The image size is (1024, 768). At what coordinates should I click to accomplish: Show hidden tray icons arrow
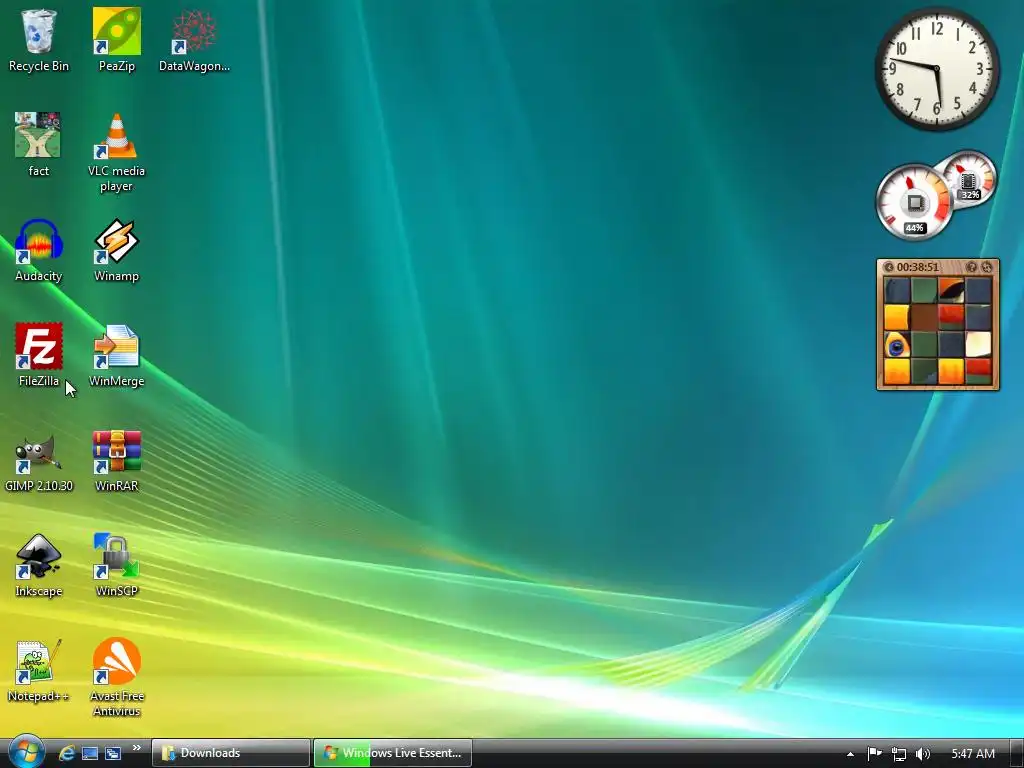pos(850,754)
